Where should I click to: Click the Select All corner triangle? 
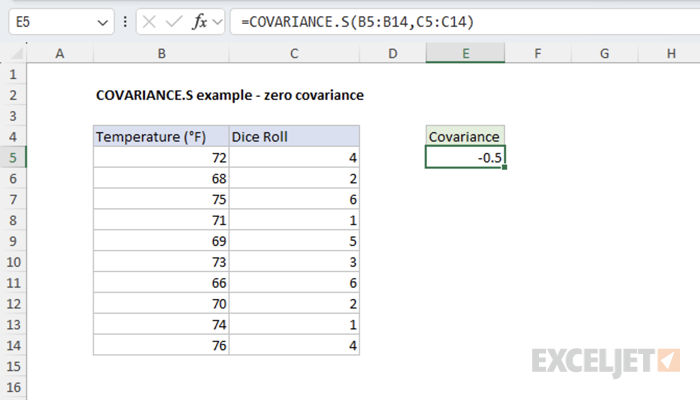[17, 54]
